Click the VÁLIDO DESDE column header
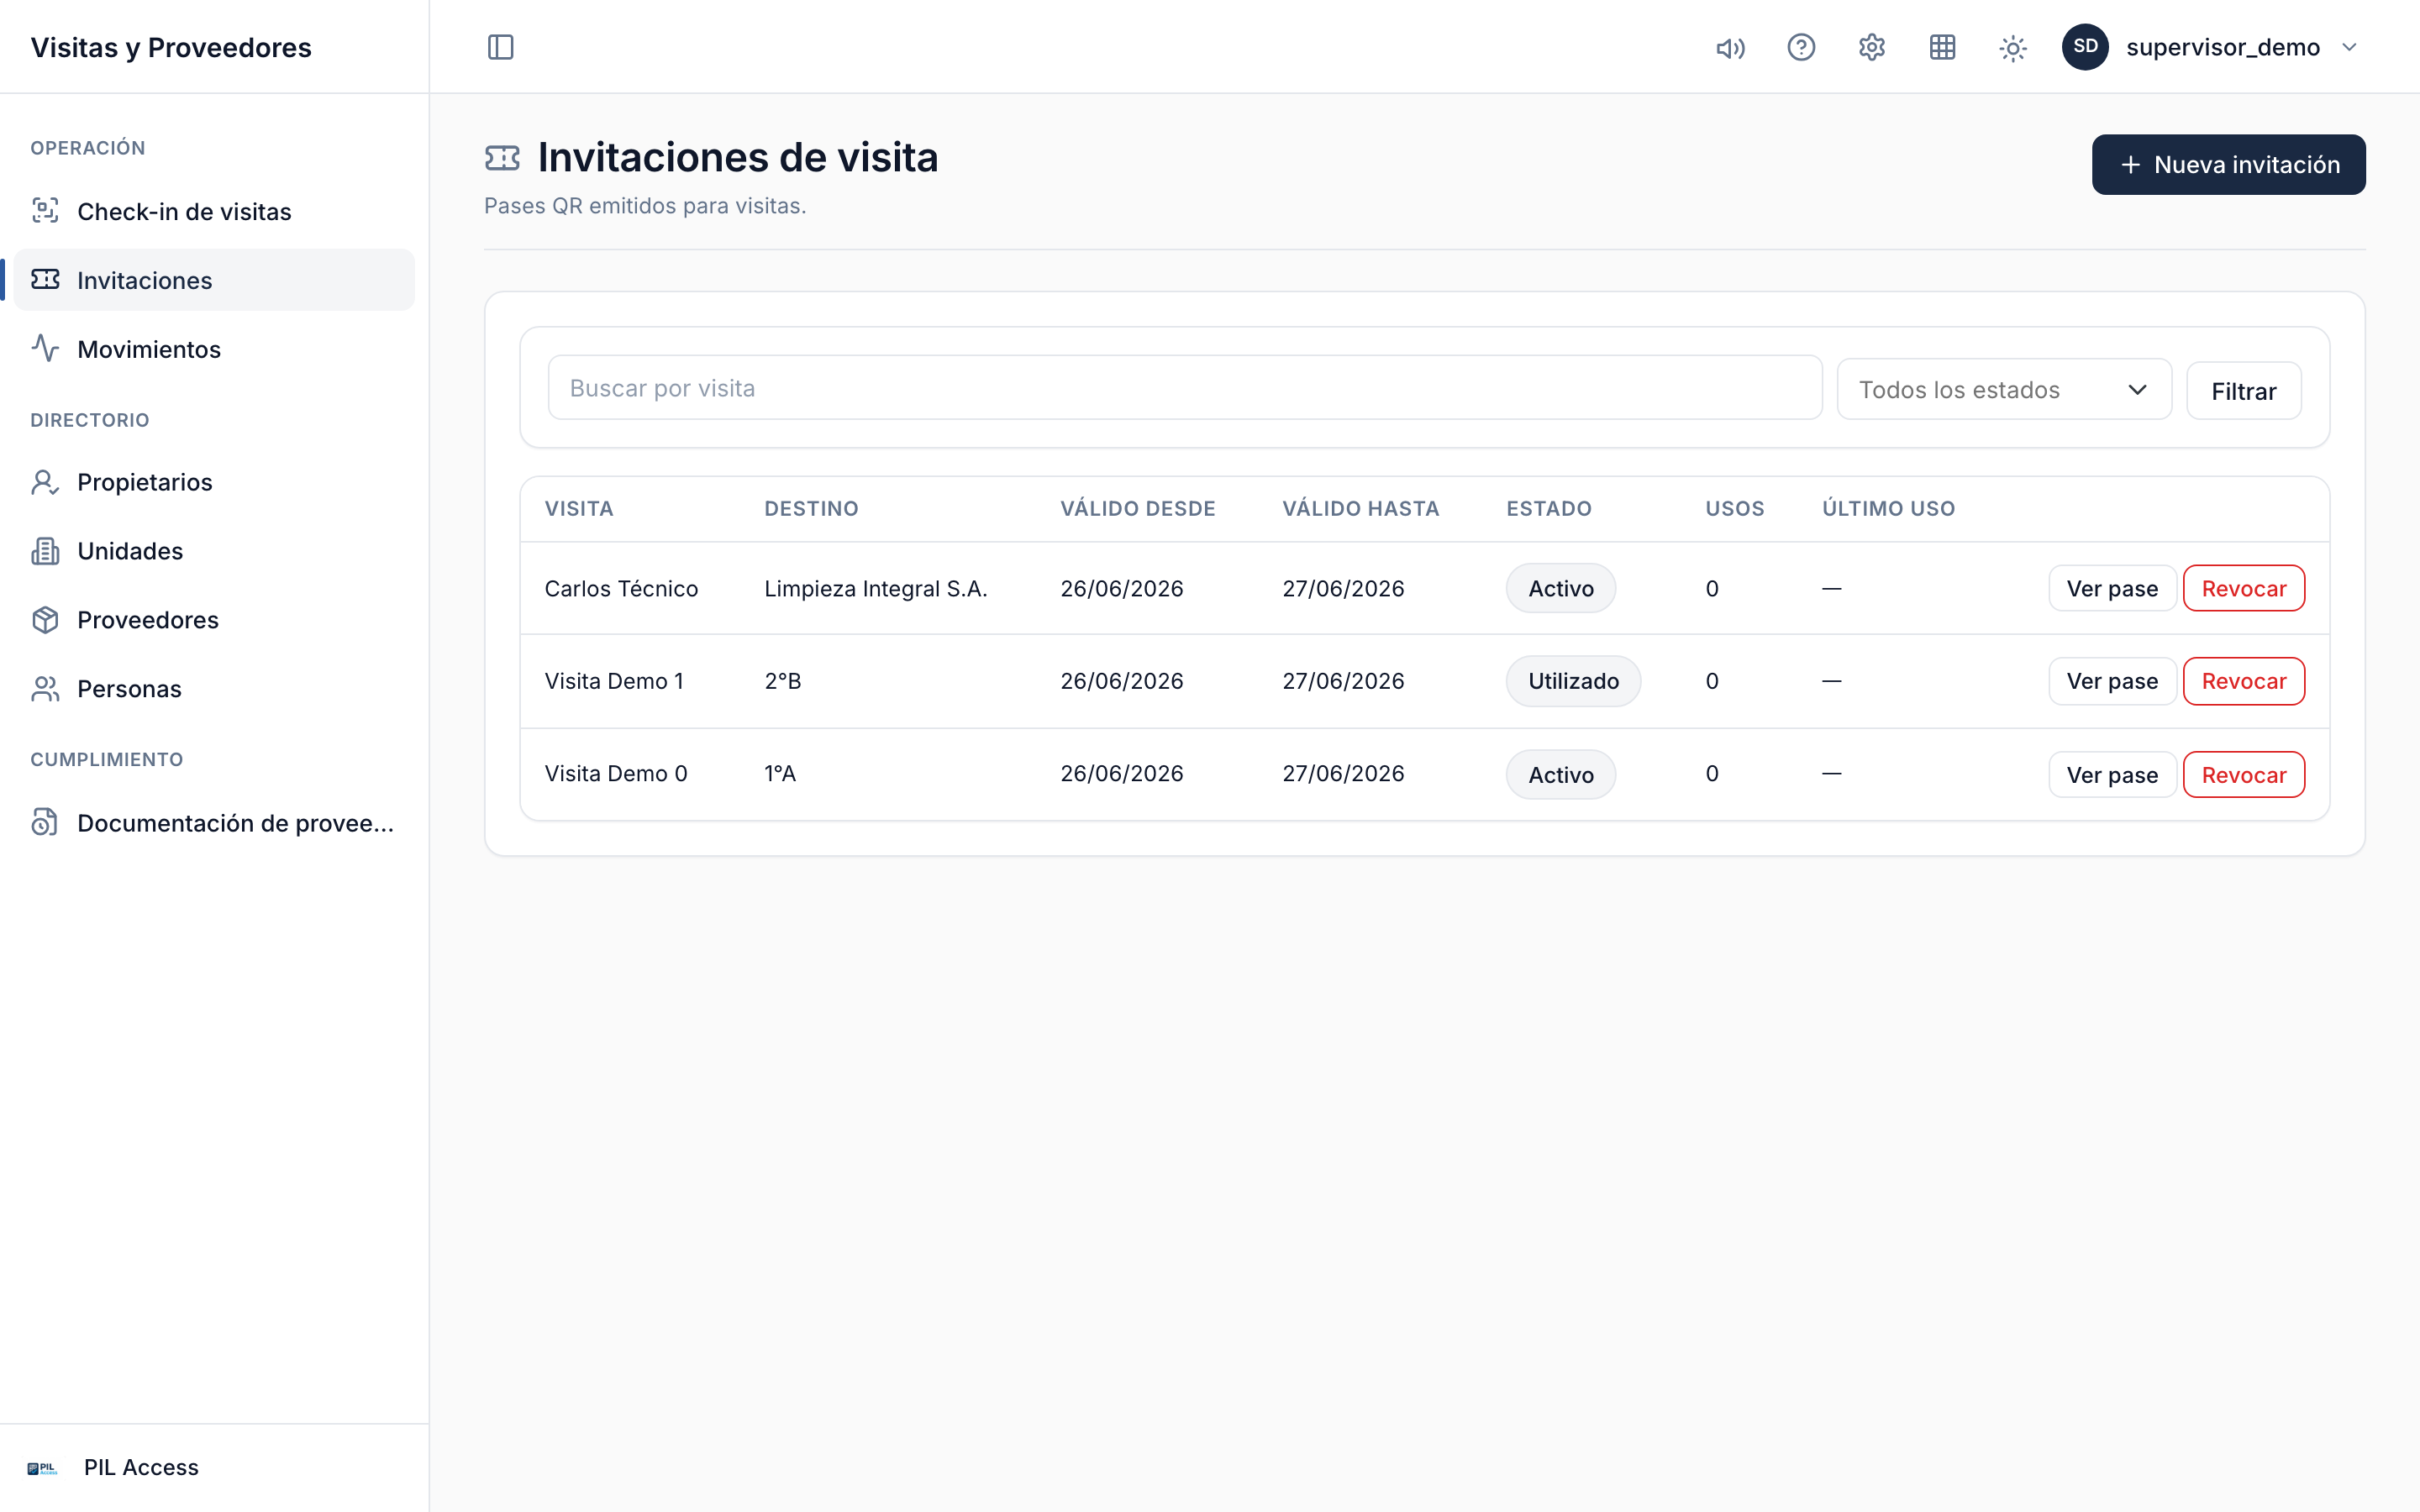Screen dimensions: 2420x1512 (1137, 509)
